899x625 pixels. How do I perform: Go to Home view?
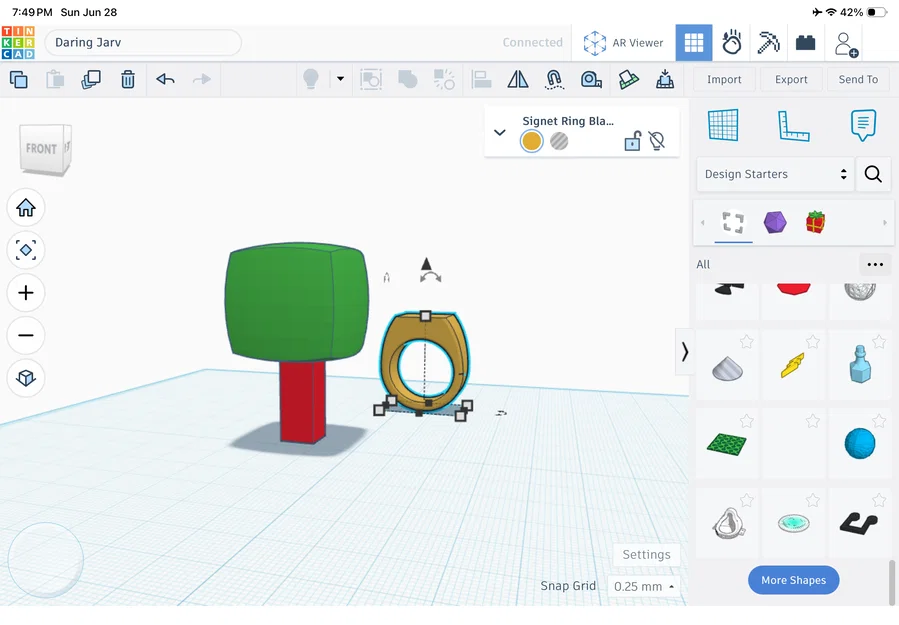click(26, 208)
